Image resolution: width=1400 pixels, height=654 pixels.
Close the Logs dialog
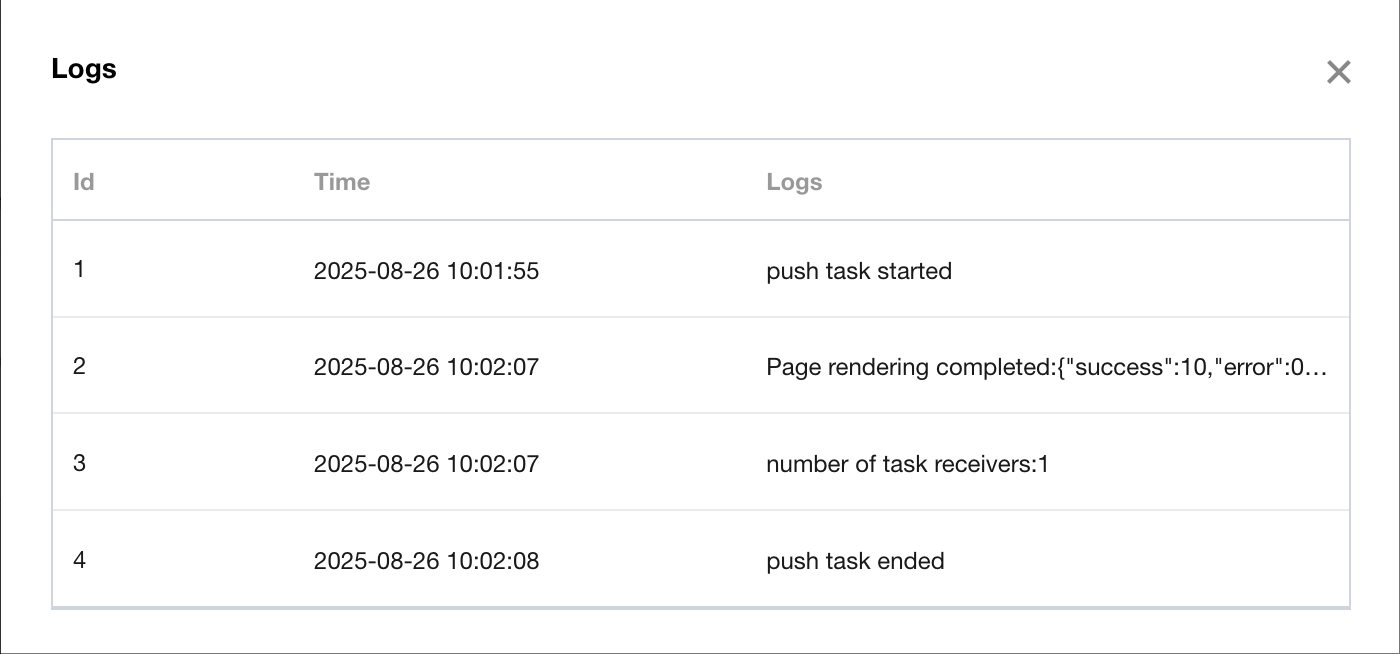1338,72
